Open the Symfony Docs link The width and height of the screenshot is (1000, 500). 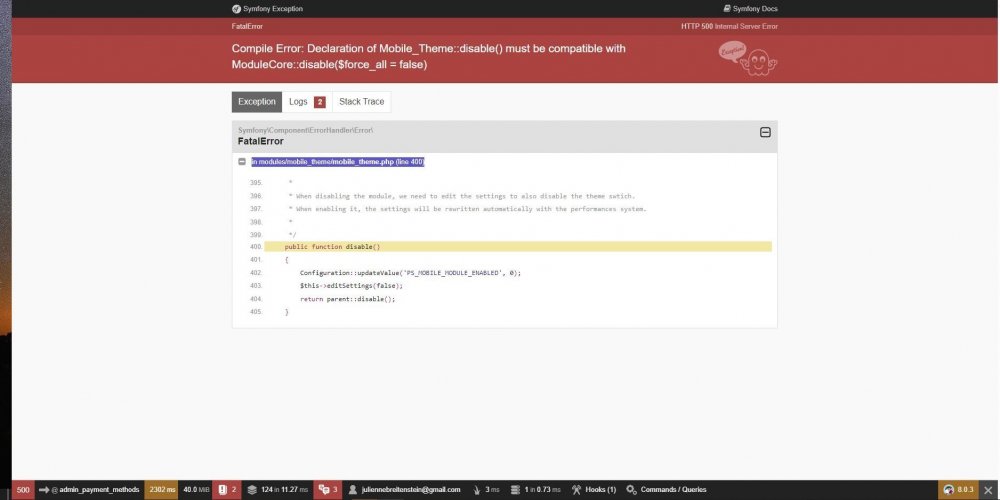coord(750,9)
